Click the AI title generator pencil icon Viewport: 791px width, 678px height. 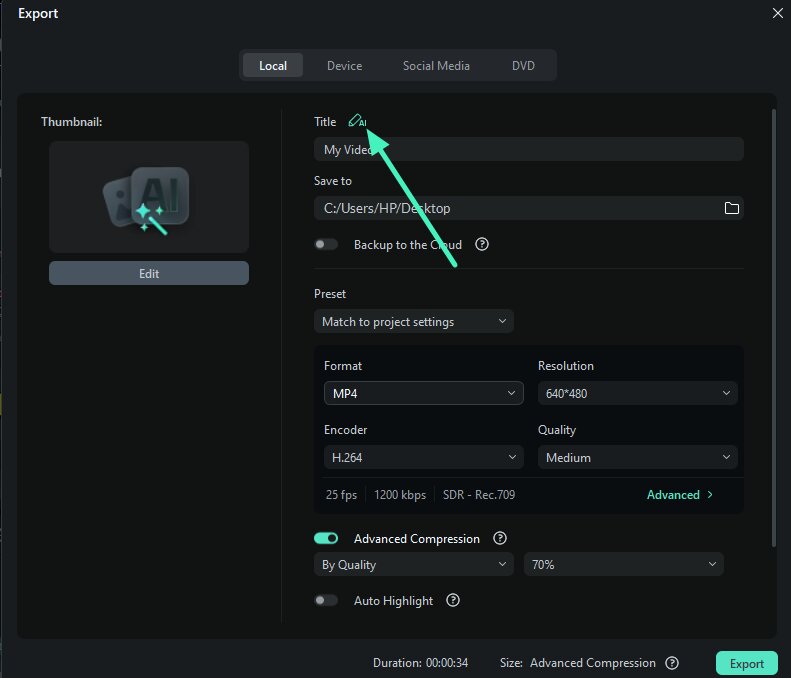coord(357,121)
